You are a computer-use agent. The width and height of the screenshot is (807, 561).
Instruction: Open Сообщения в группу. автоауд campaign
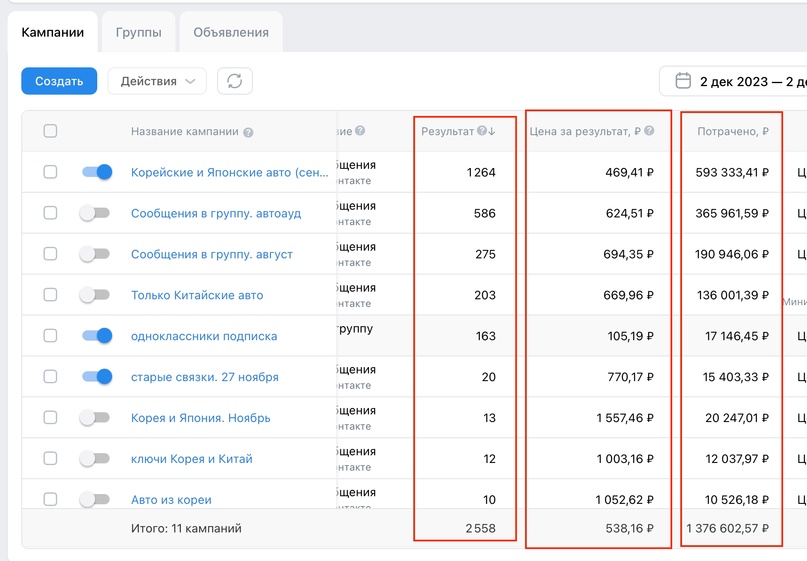coord(216,213)
